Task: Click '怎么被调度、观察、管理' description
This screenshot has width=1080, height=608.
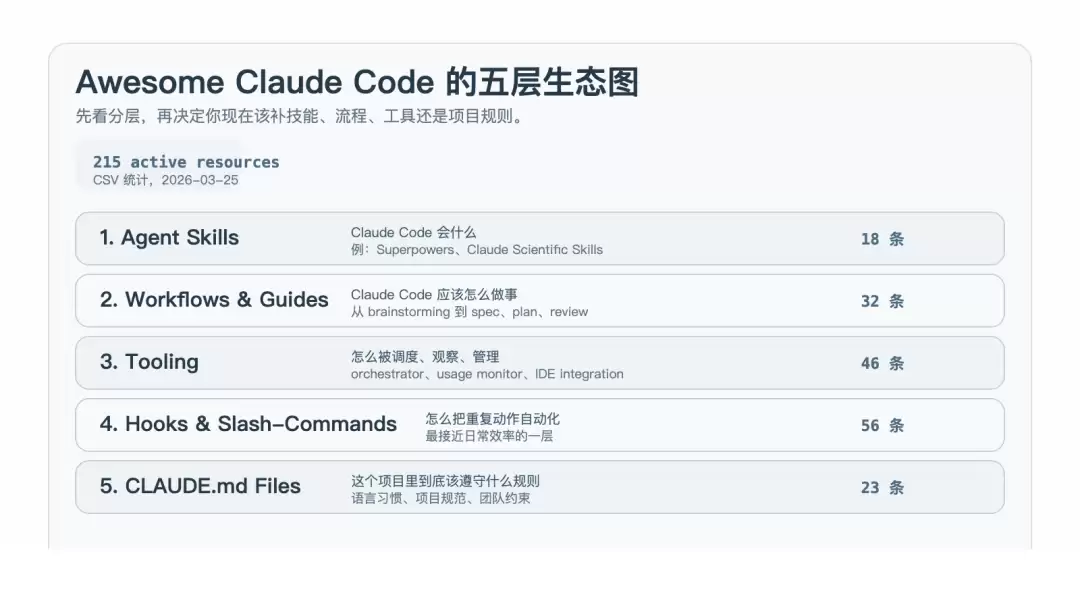Action: click(x=425, y=357)
